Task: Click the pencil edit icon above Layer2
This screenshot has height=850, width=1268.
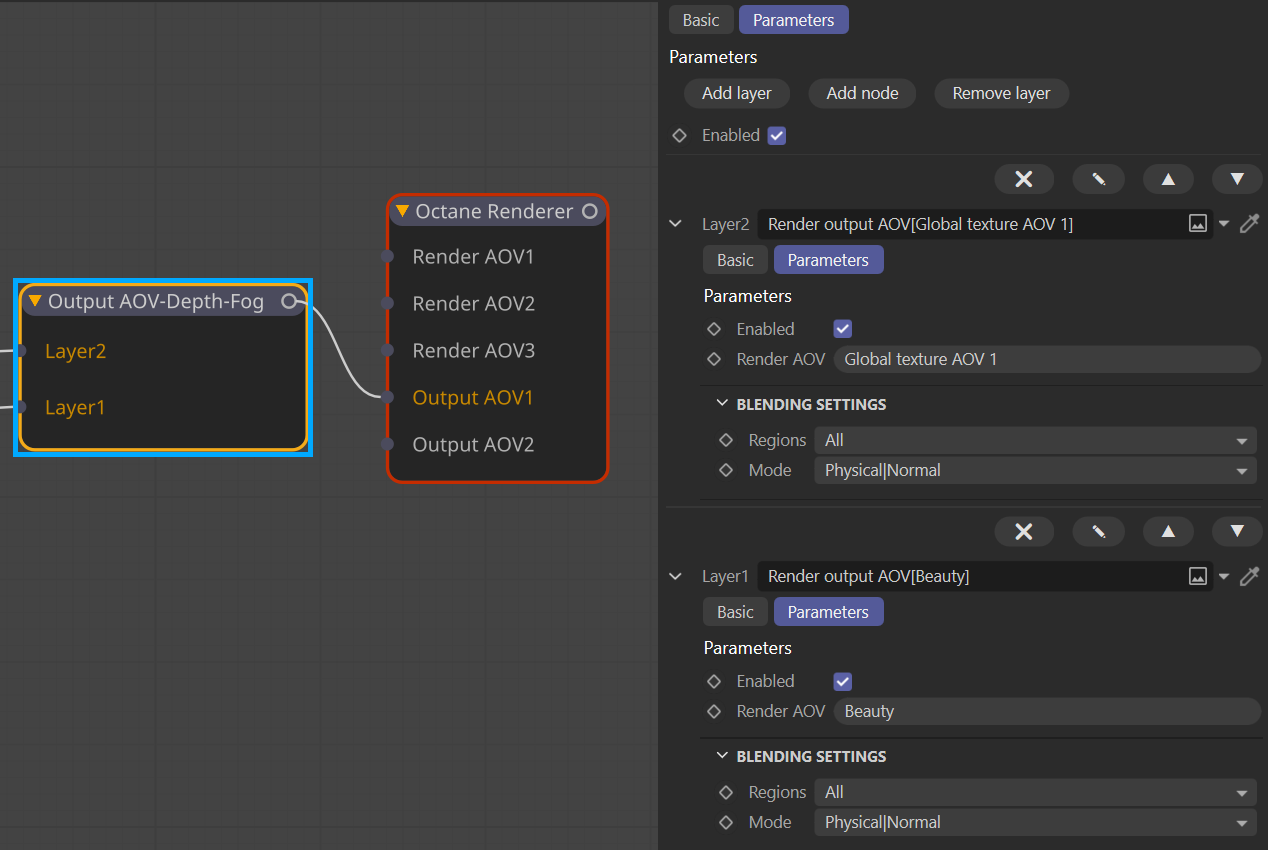Action: tap(1098, 179)
